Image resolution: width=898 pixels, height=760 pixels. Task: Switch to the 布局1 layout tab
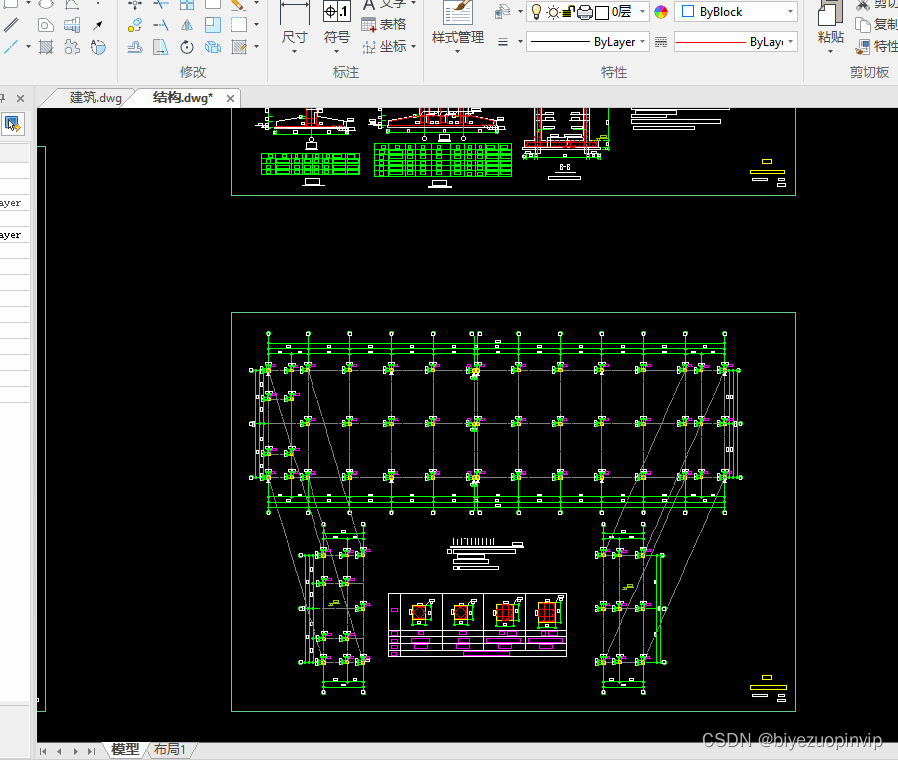tap(170, 749)
